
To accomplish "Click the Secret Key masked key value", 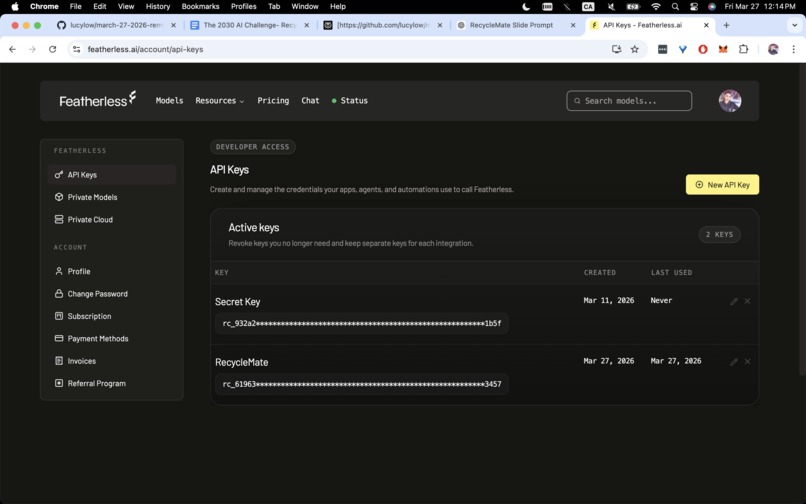I will tap(361, 323).
